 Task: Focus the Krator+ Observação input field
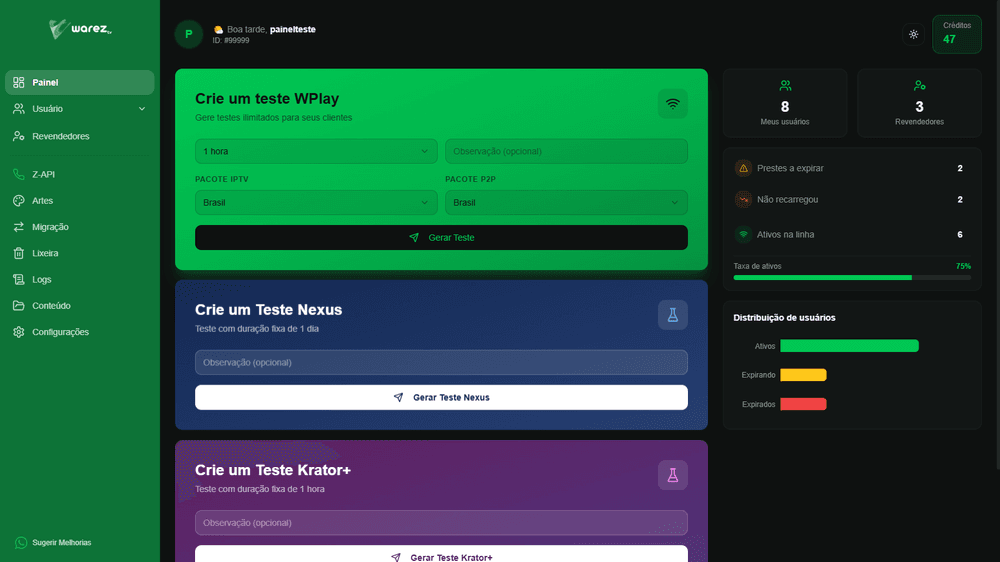click(x=441, y=522)
